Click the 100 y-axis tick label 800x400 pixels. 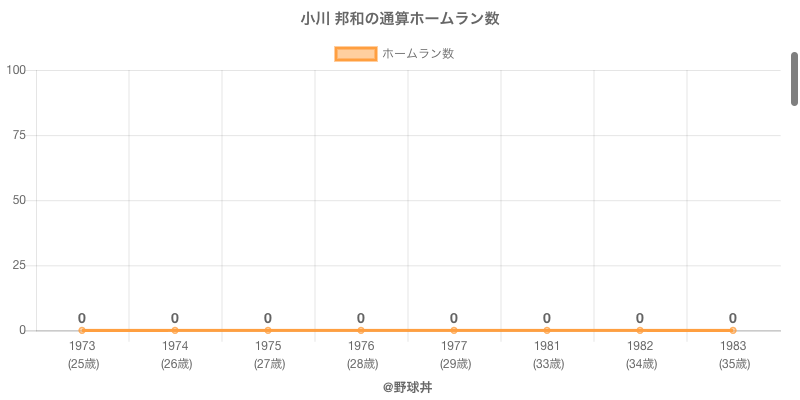(16, 70)
